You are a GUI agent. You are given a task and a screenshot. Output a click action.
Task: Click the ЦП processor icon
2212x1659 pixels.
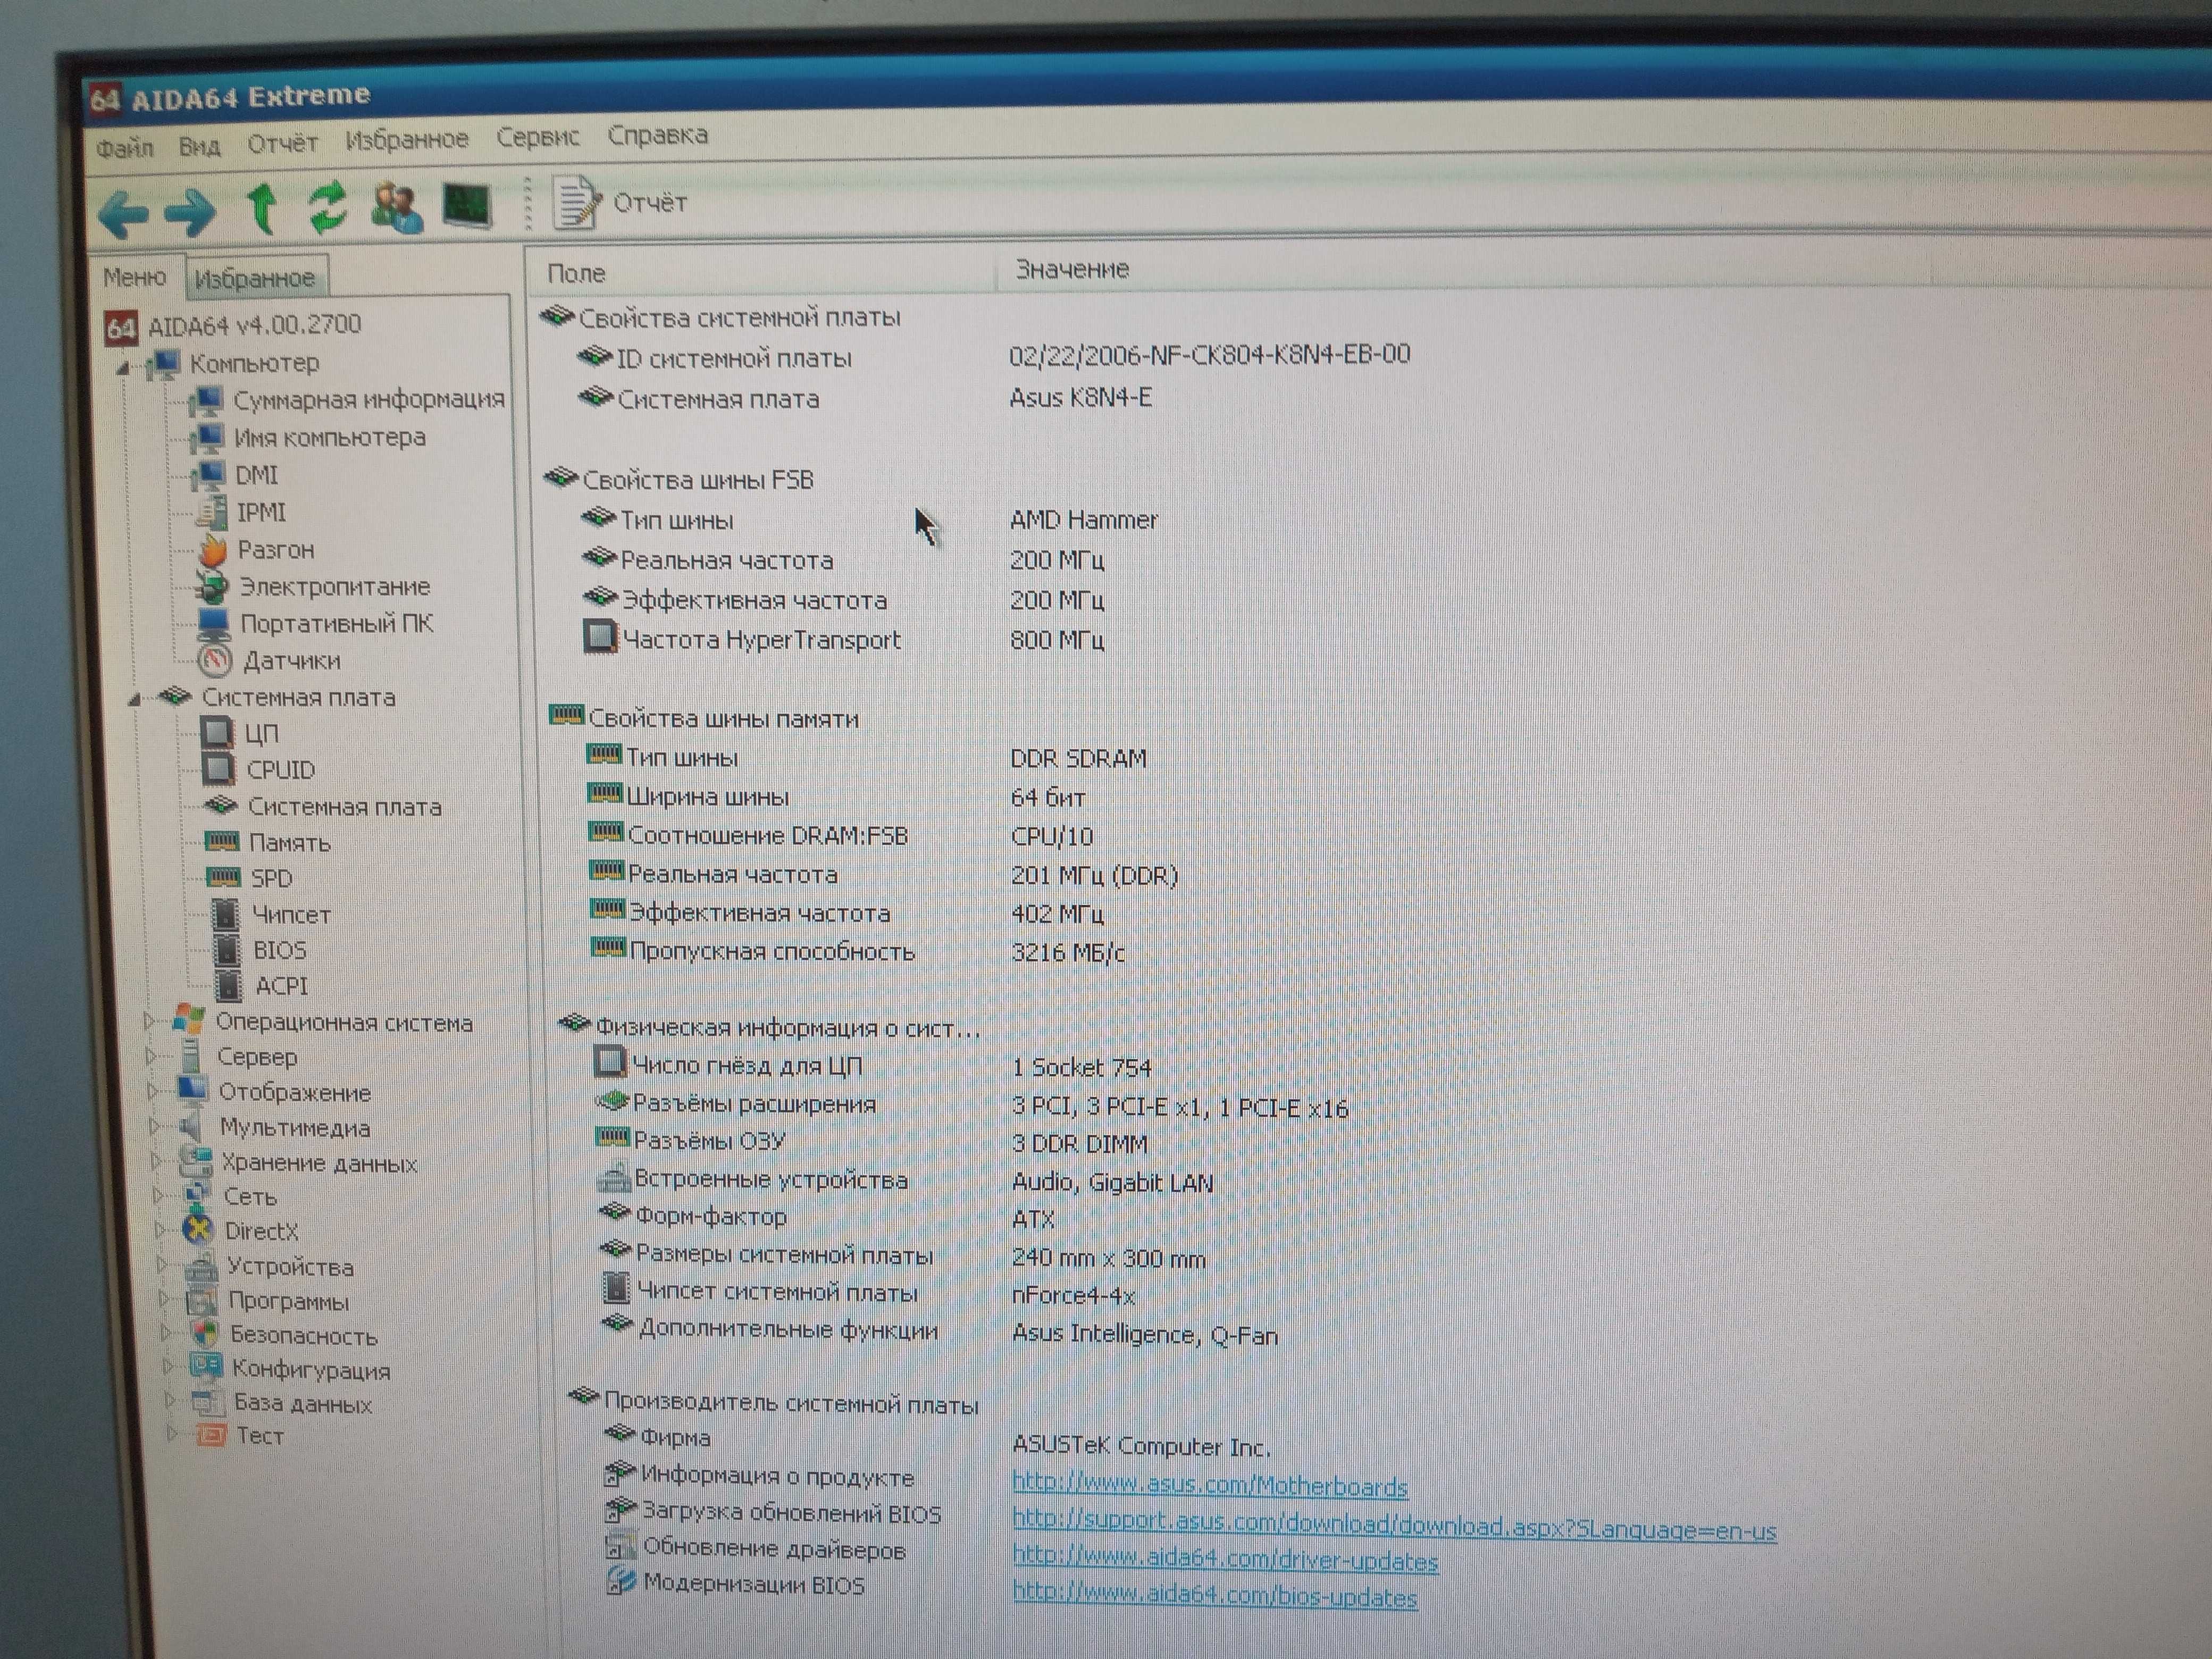point(217,733)
